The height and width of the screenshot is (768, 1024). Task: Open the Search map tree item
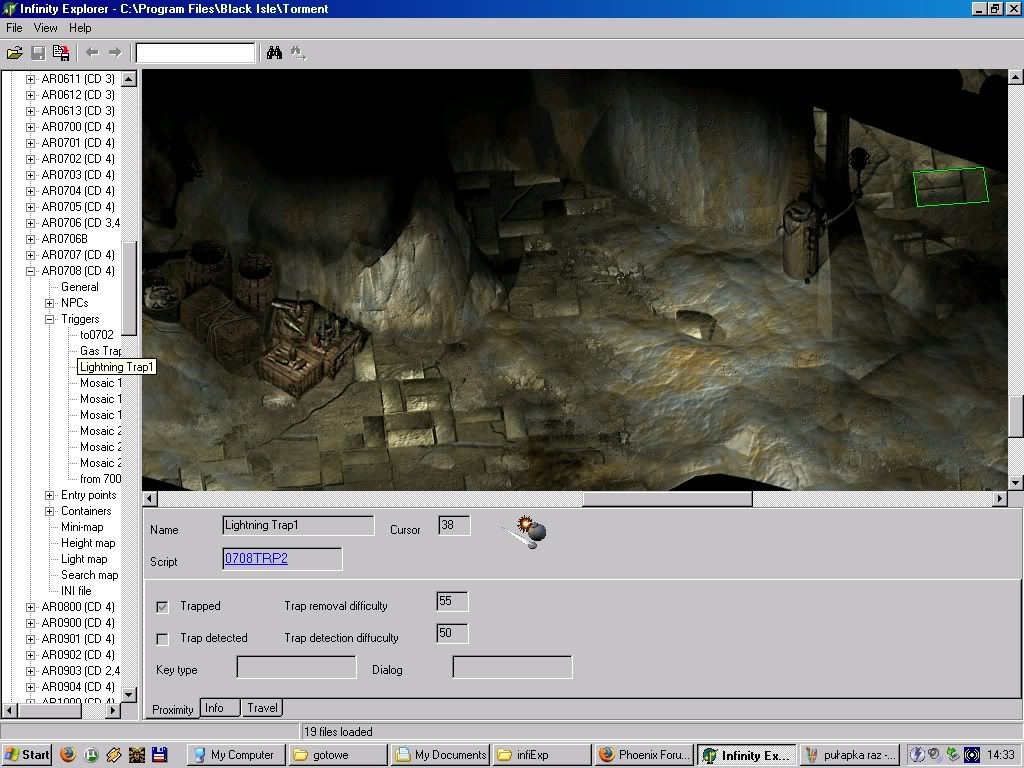[89, 575]
